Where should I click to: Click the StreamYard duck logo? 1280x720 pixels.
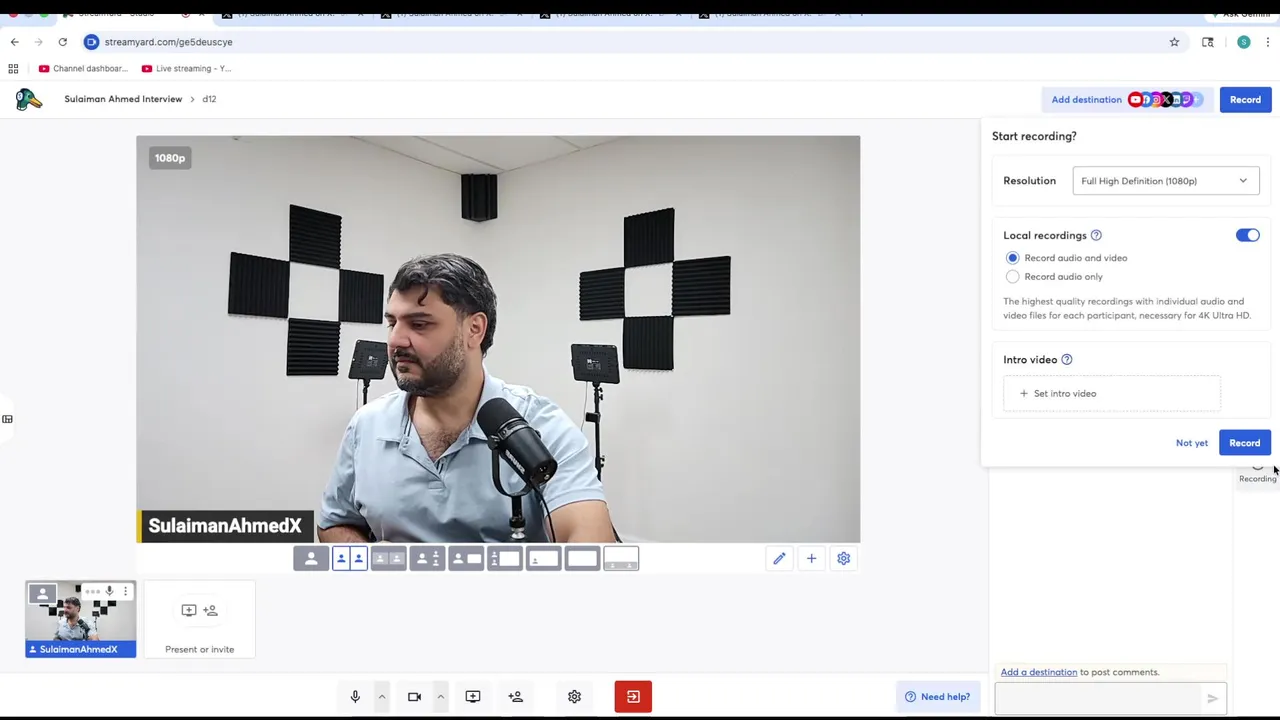click(29, 99)
